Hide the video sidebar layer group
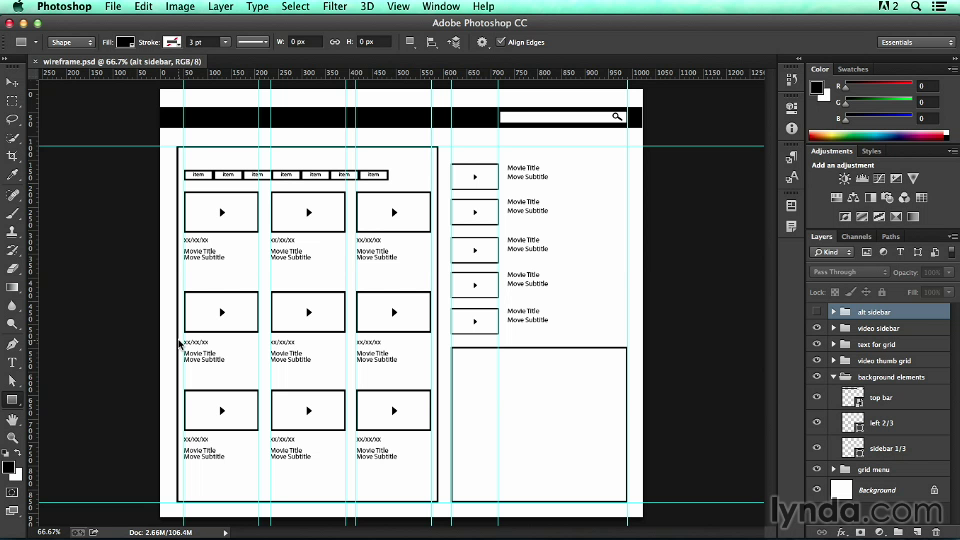 click(x=817, y=328)
